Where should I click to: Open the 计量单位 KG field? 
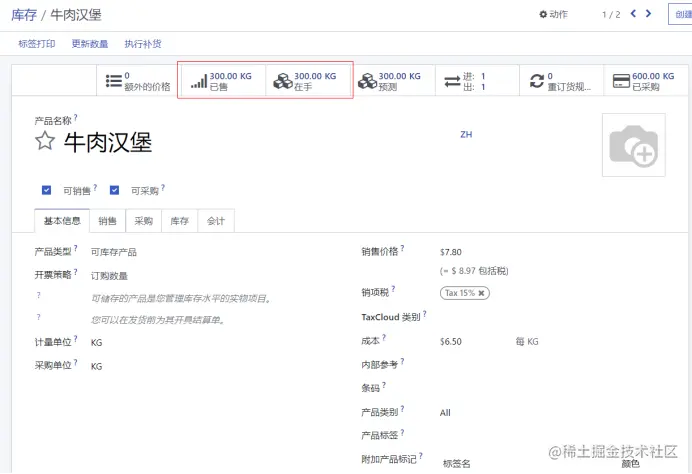tap(96, 342)
